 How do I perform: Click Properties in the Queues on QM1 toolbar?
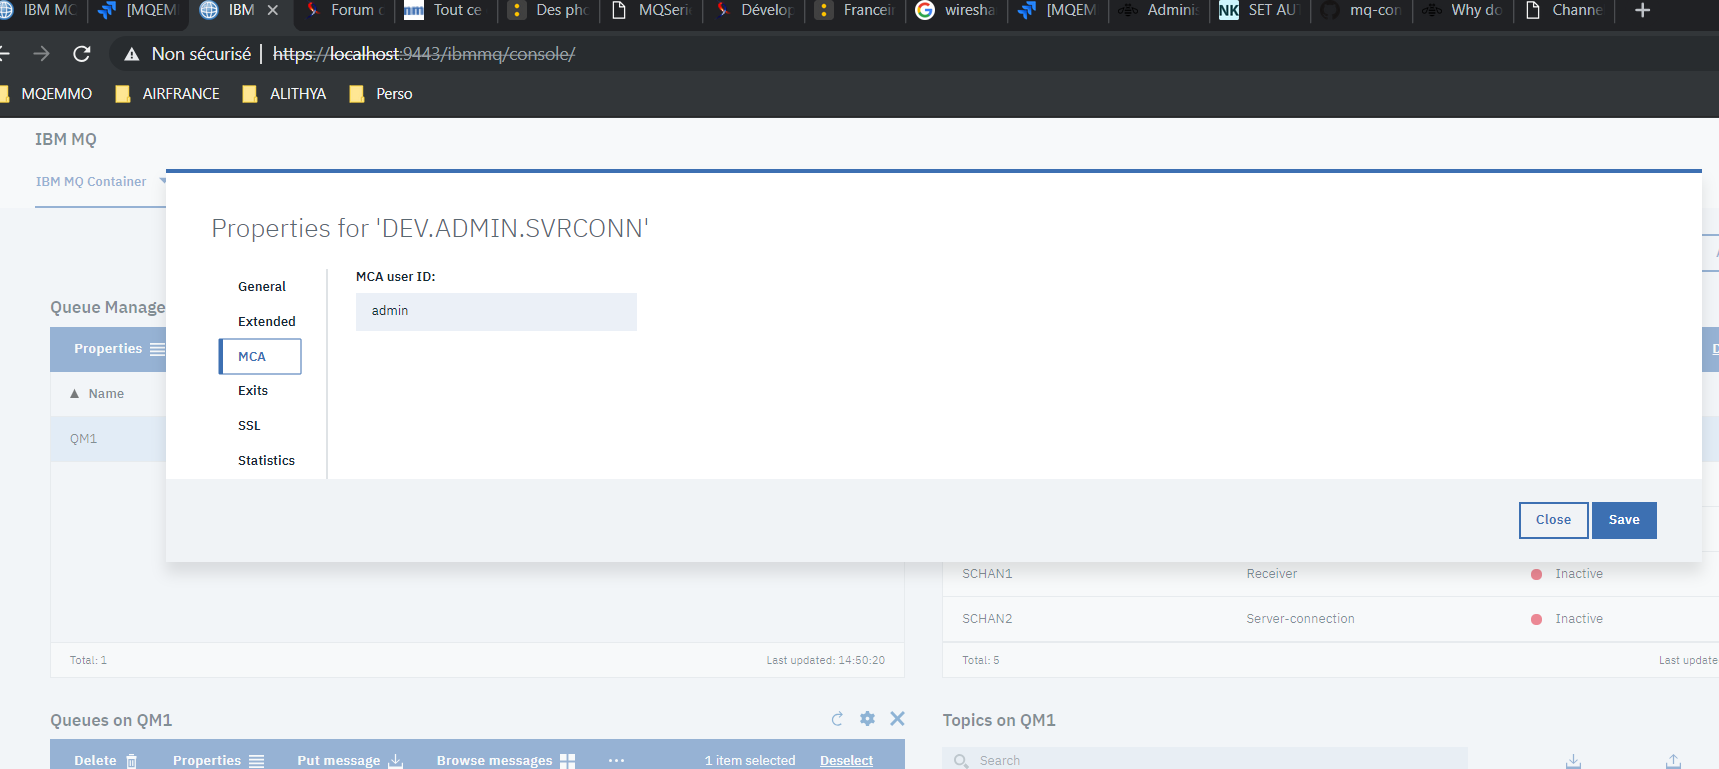point(218,760)
